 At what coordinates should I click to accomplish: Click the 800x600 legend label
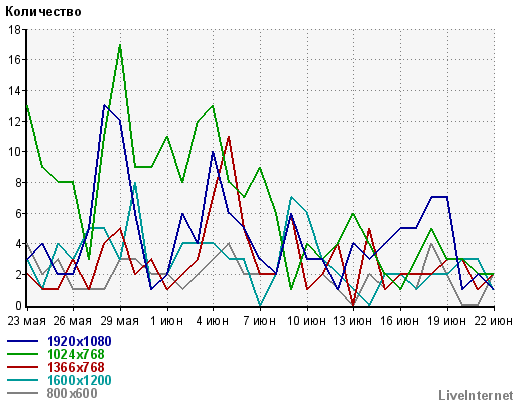tap(72, 393)
